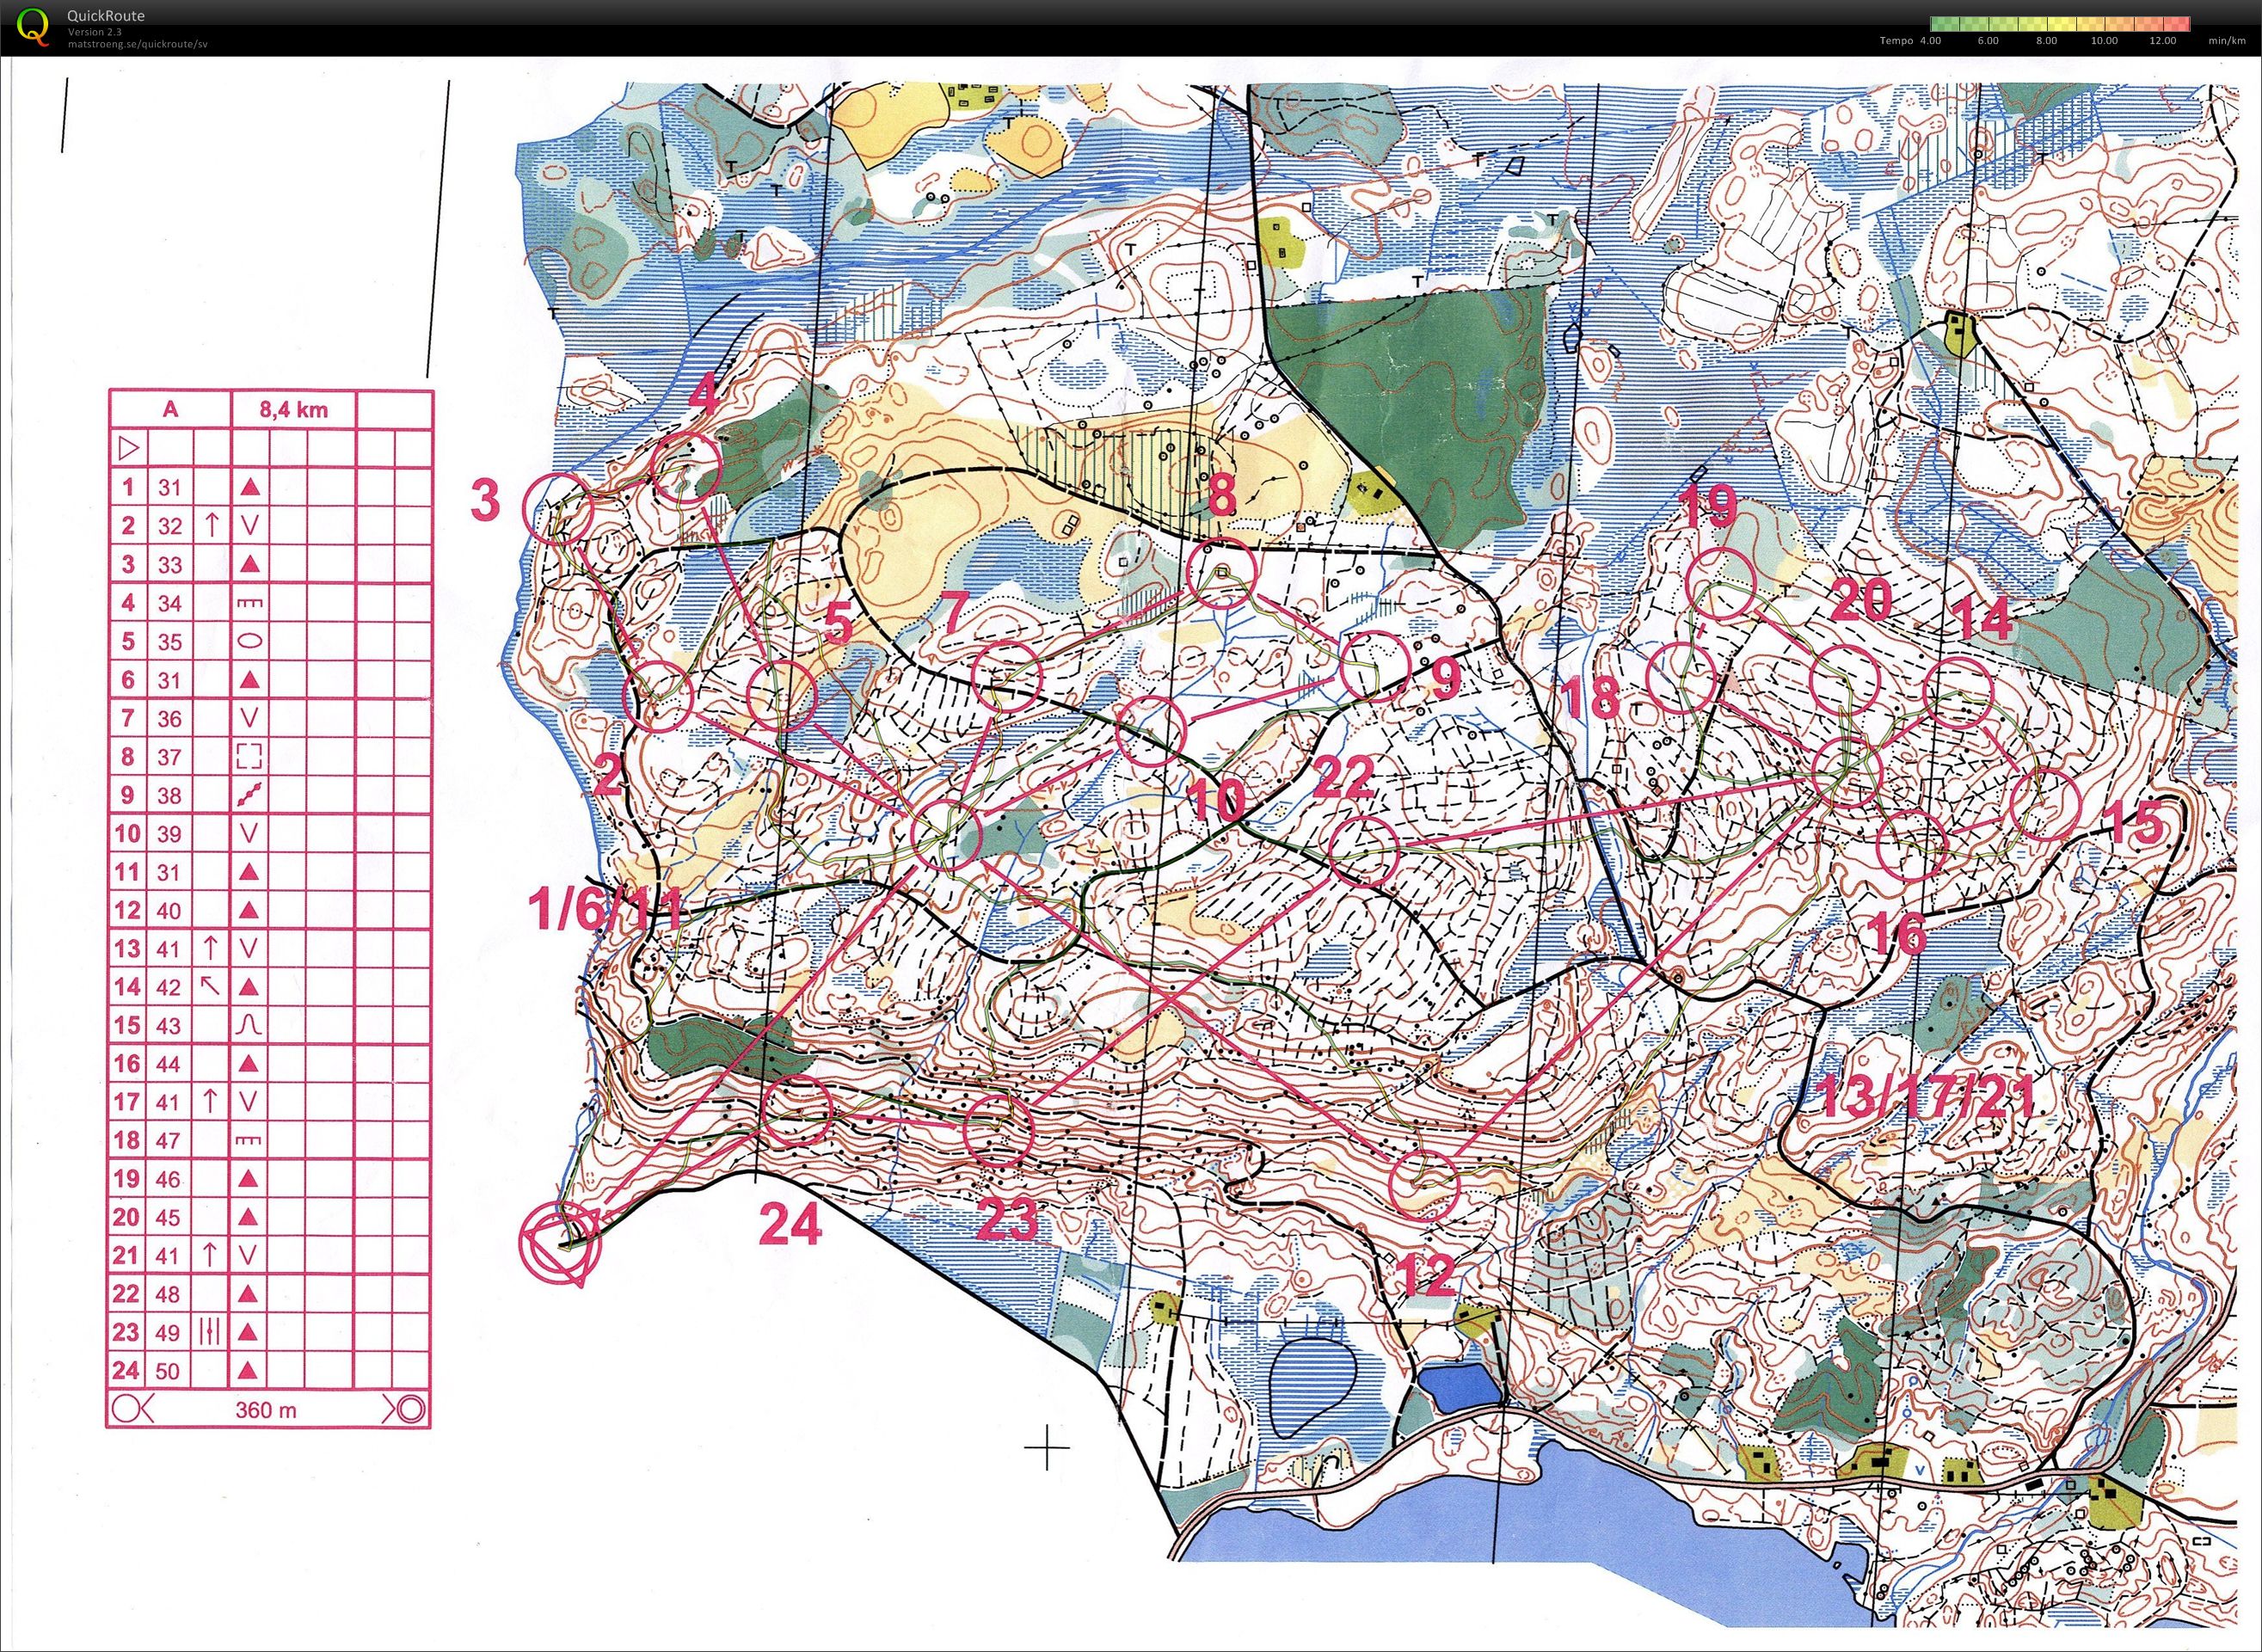Click wavy symbol in row 9 code 38
2262x1652 pixels.
[250, 795]
